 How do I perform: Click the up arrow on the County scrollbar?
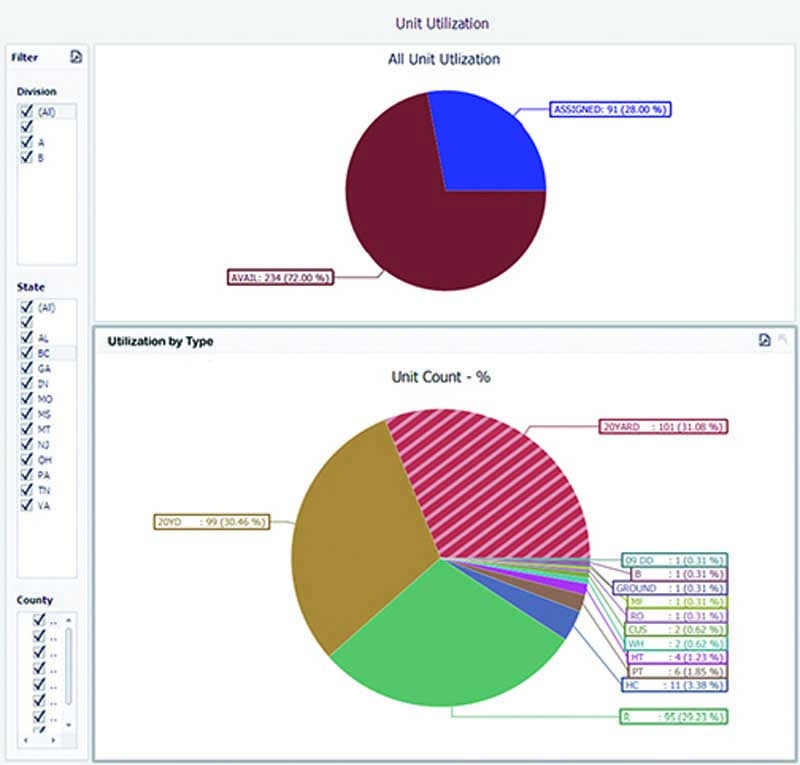click(68, 618)
